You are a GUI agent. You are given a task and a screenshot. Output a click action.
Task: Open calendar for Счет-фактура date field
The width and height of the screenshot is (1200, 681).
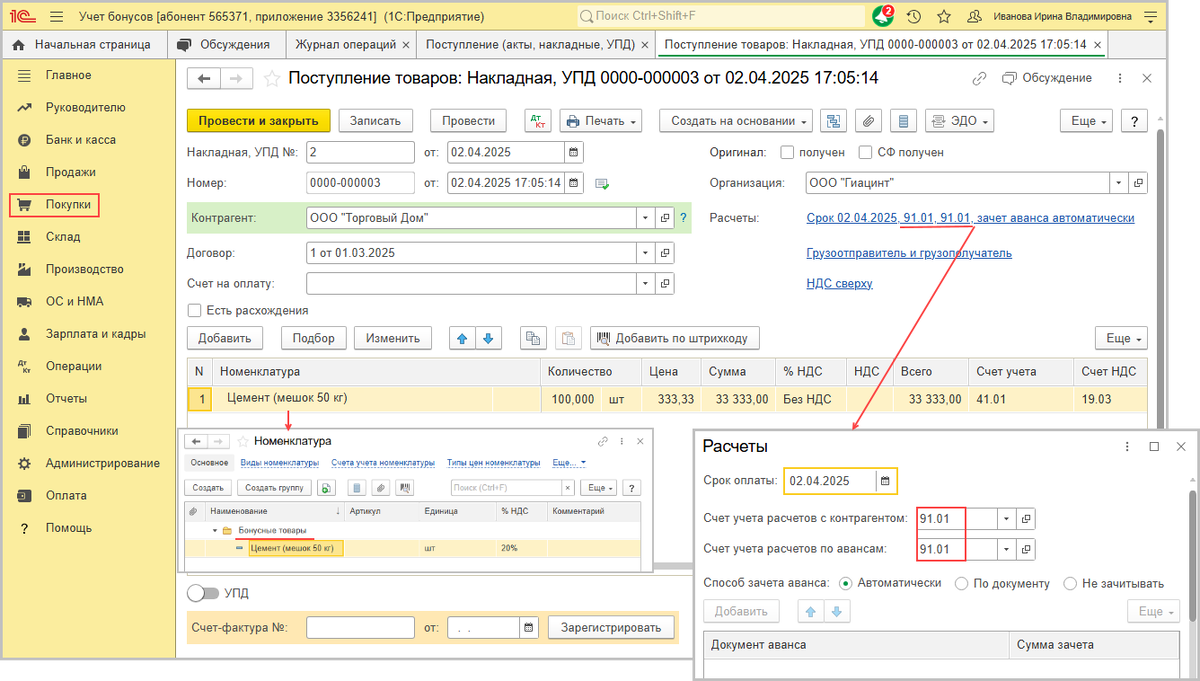click(528, 628)
